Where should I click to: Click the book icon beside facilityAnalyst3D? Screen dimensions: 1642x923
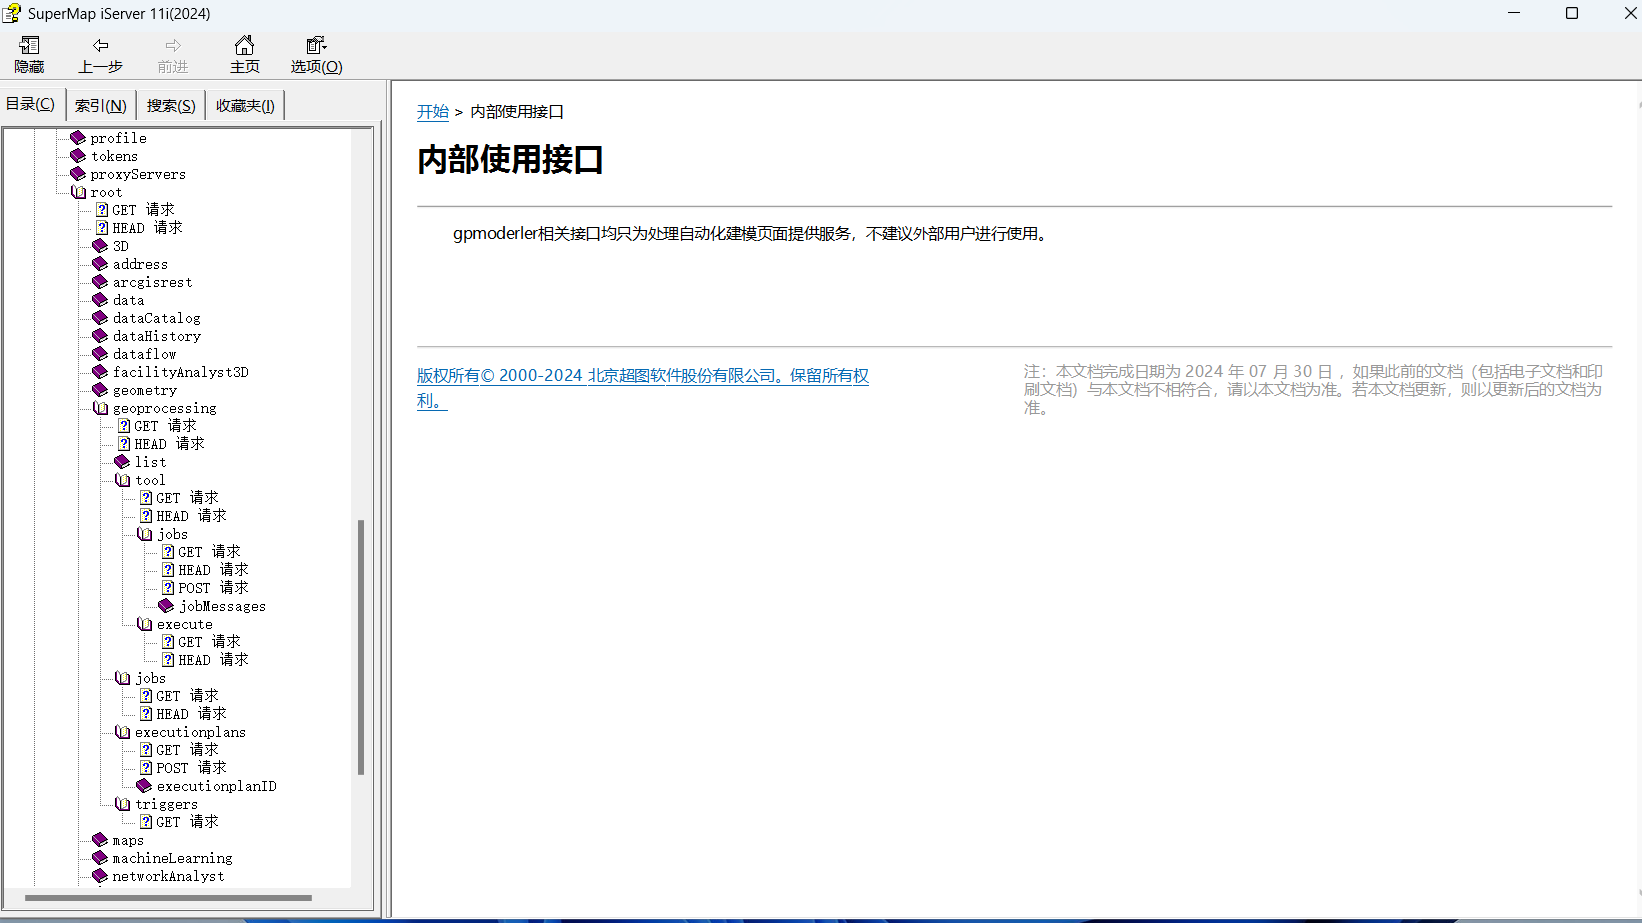100,372
